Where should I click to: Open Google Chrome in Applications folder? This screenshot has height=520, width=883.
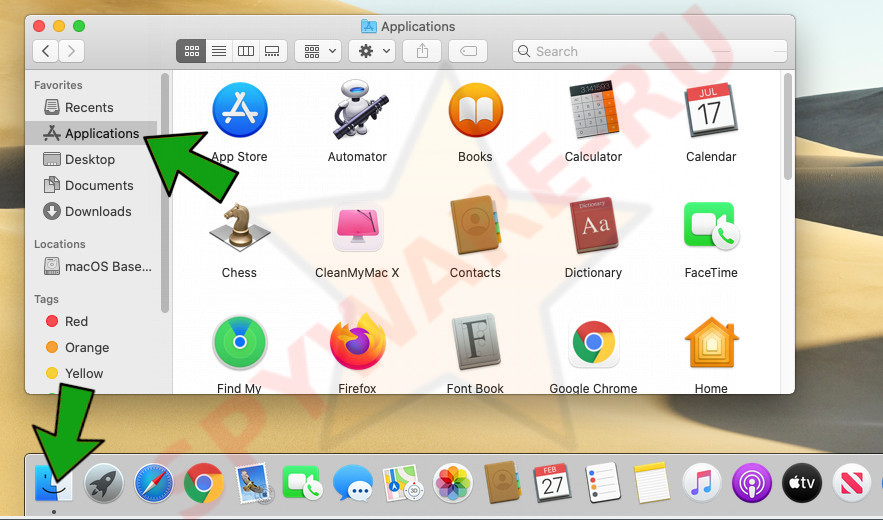594,342
